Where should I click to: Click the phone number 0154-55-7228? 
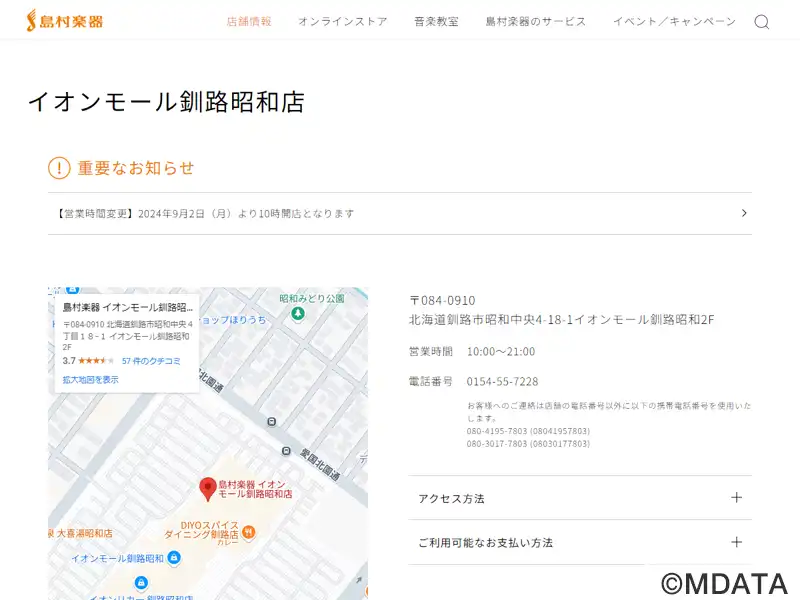(x=502, y=382)
